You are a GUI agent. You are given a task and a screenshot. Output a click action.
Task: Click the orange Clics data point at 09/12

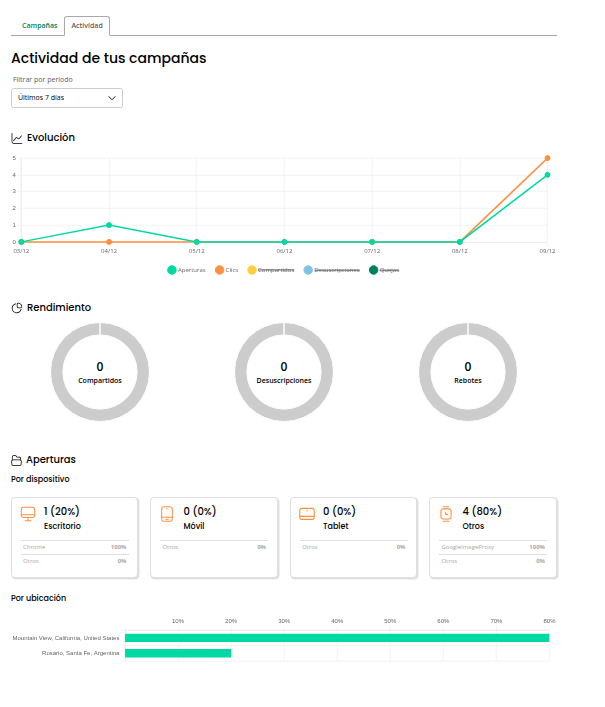pos(547,158)
